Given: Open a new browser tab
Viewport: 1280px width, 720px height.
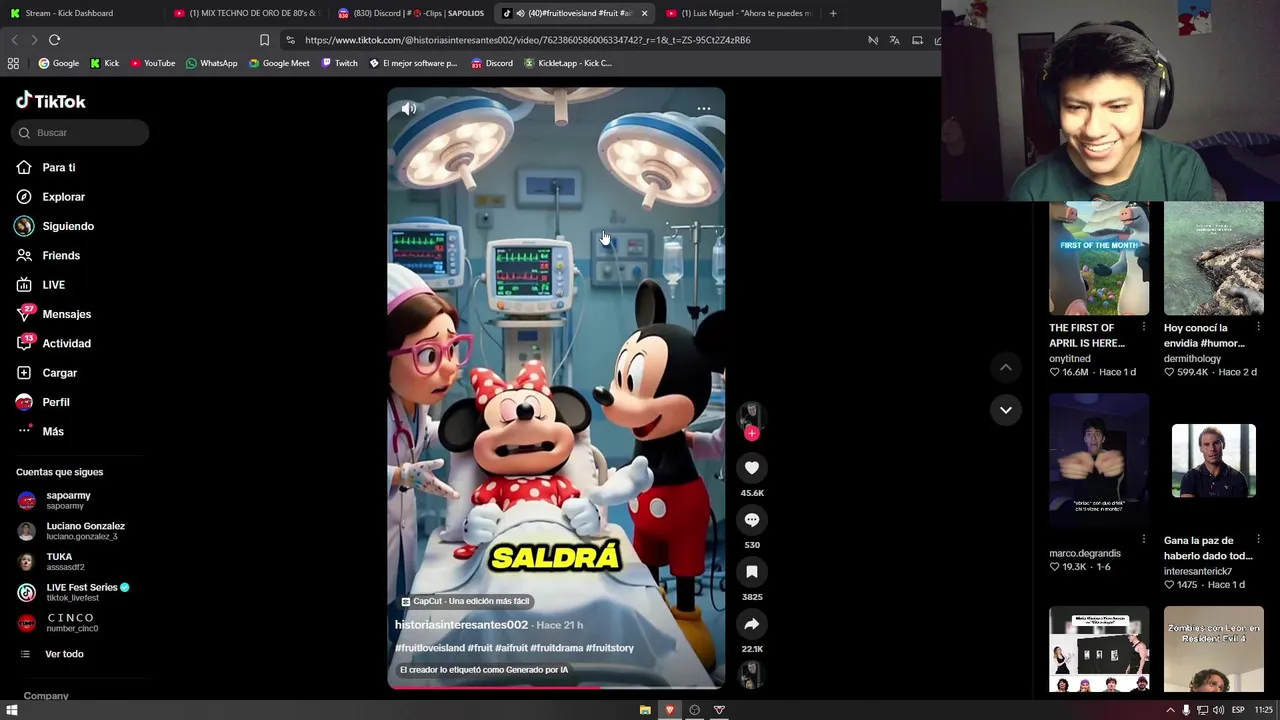Looking at the screenshot, I should point(833,13).
